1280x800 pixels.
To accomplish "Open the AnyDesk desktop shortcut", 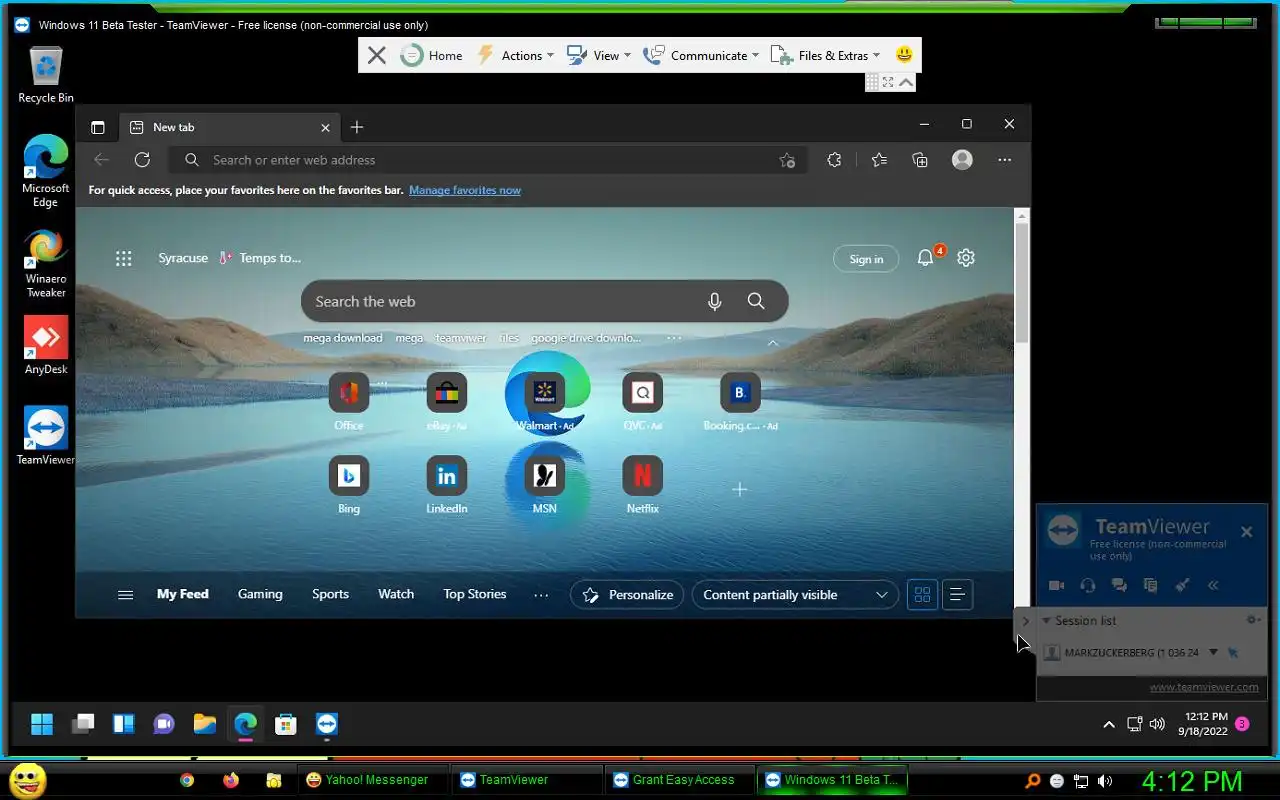I will [45, 346].
